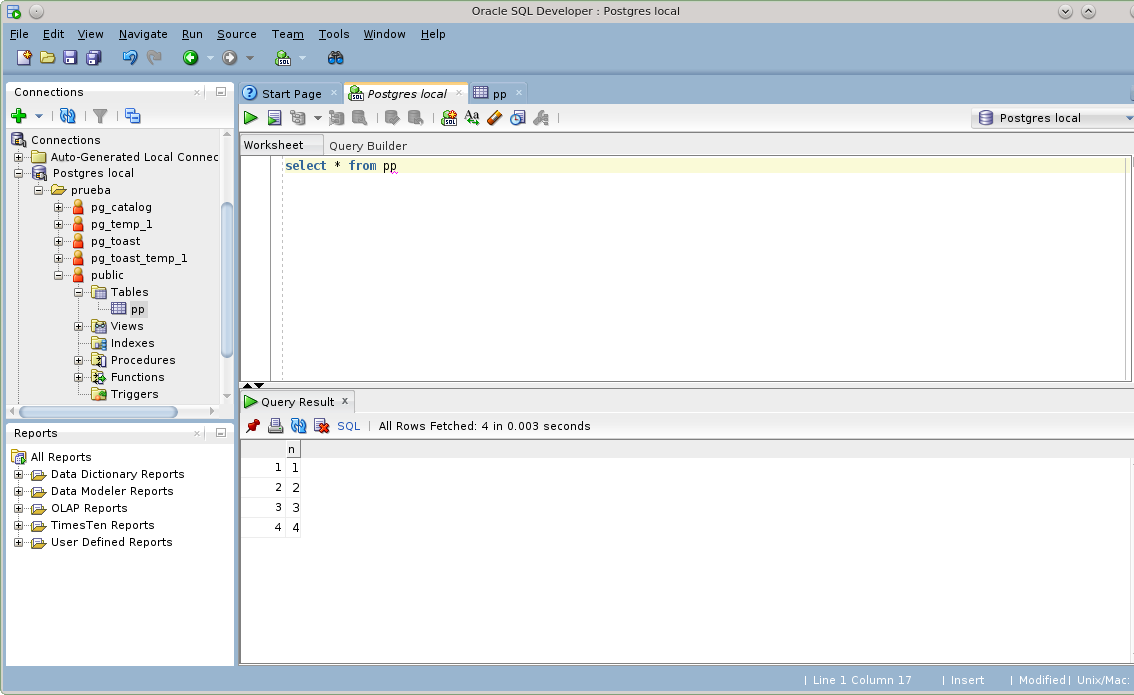Click the Schema Browser icon in Connections toolbar
1134x695 pixels.
[x=132, y=116]
